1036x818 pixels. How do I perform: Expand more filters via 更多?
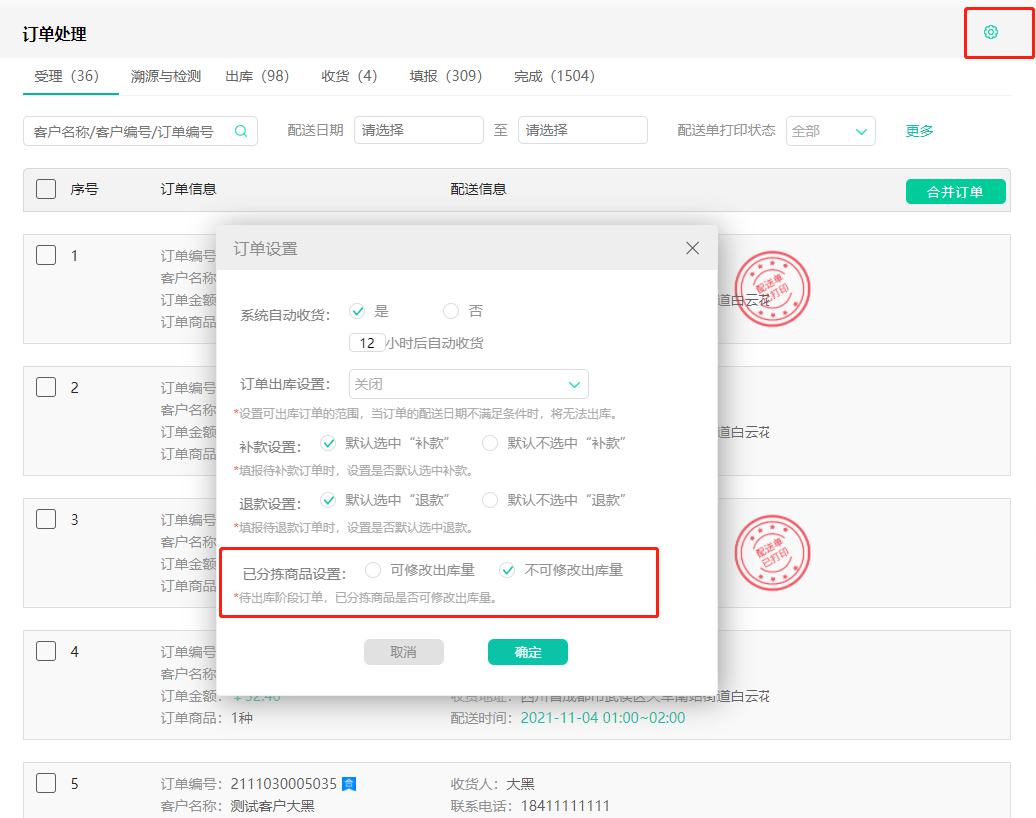coord(918,130)
